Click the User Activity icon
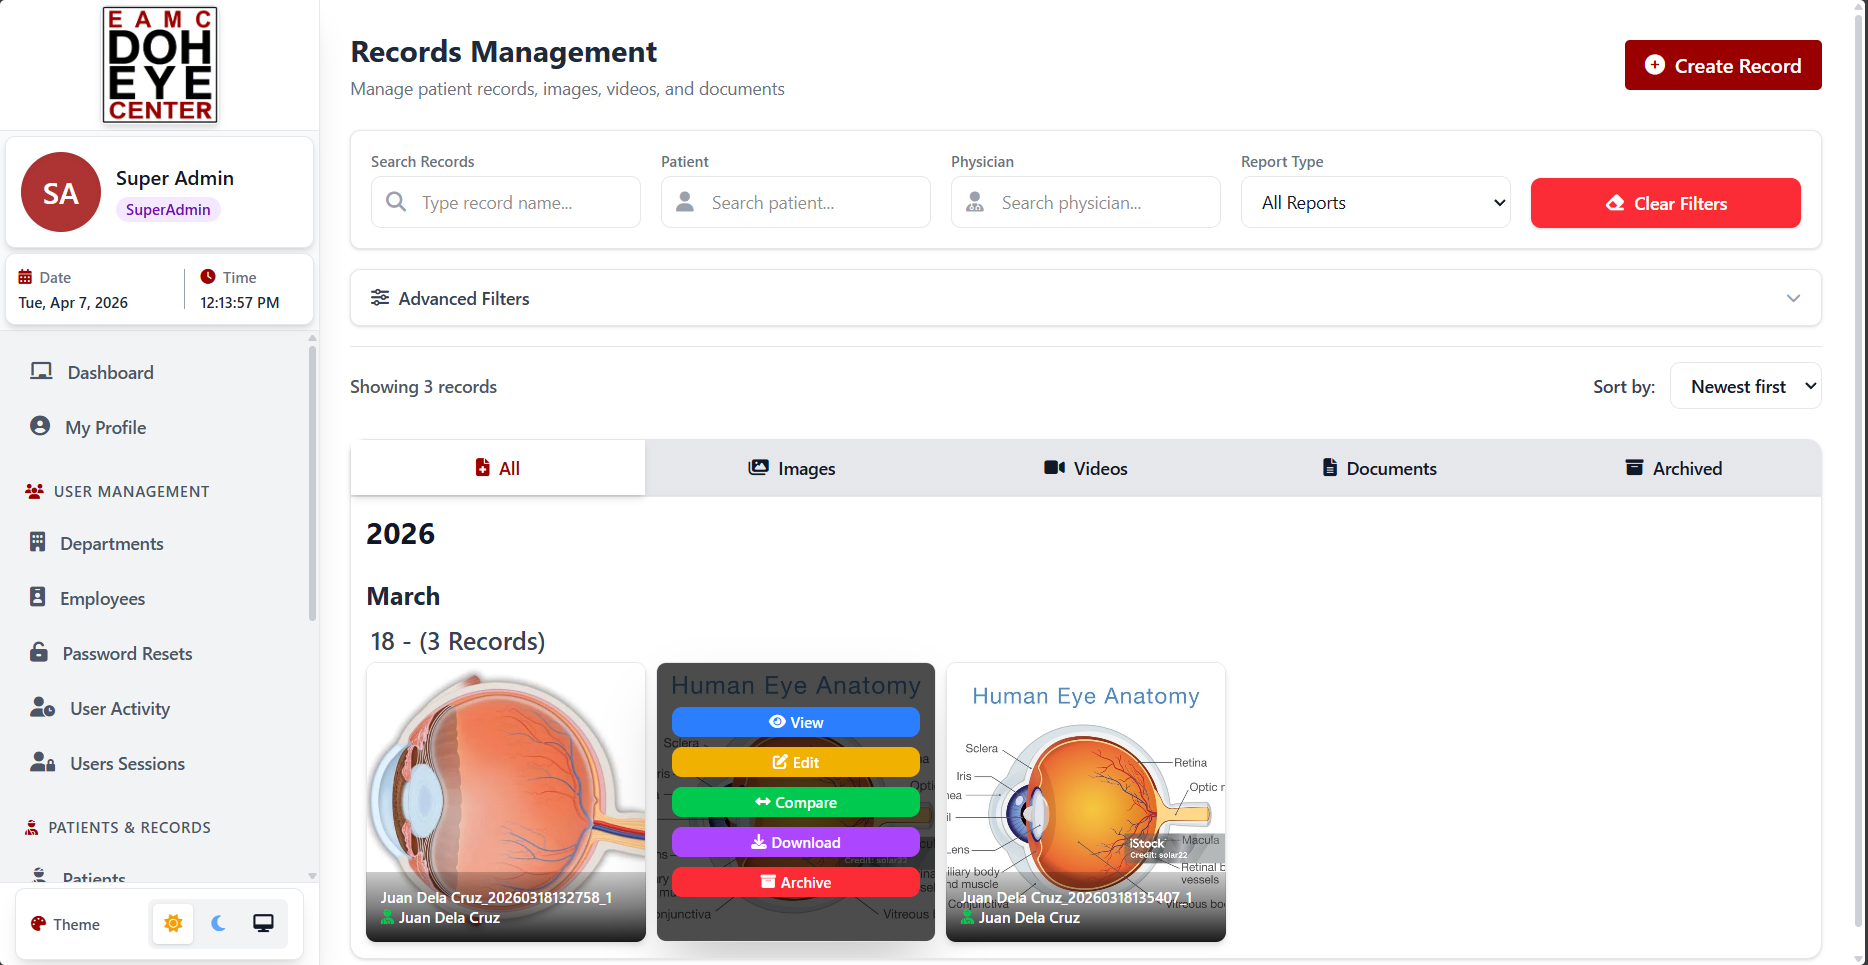This screenshot has height=965, width=1868. click(43, 708)
